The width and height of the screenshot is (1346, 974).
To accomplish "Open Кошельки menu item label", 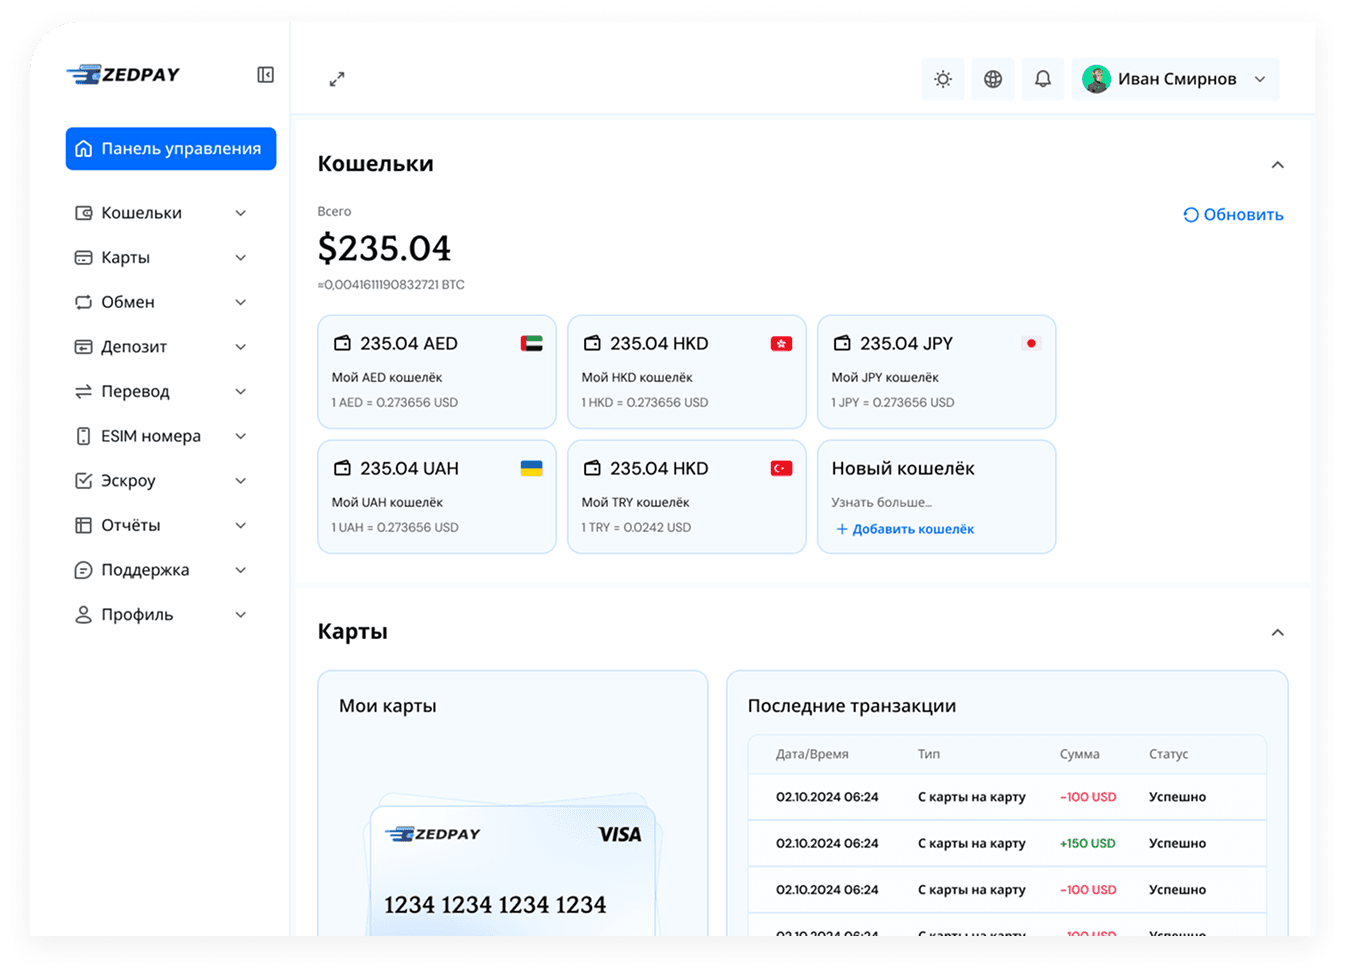I will pyautogui.click(x=141, y=213).
